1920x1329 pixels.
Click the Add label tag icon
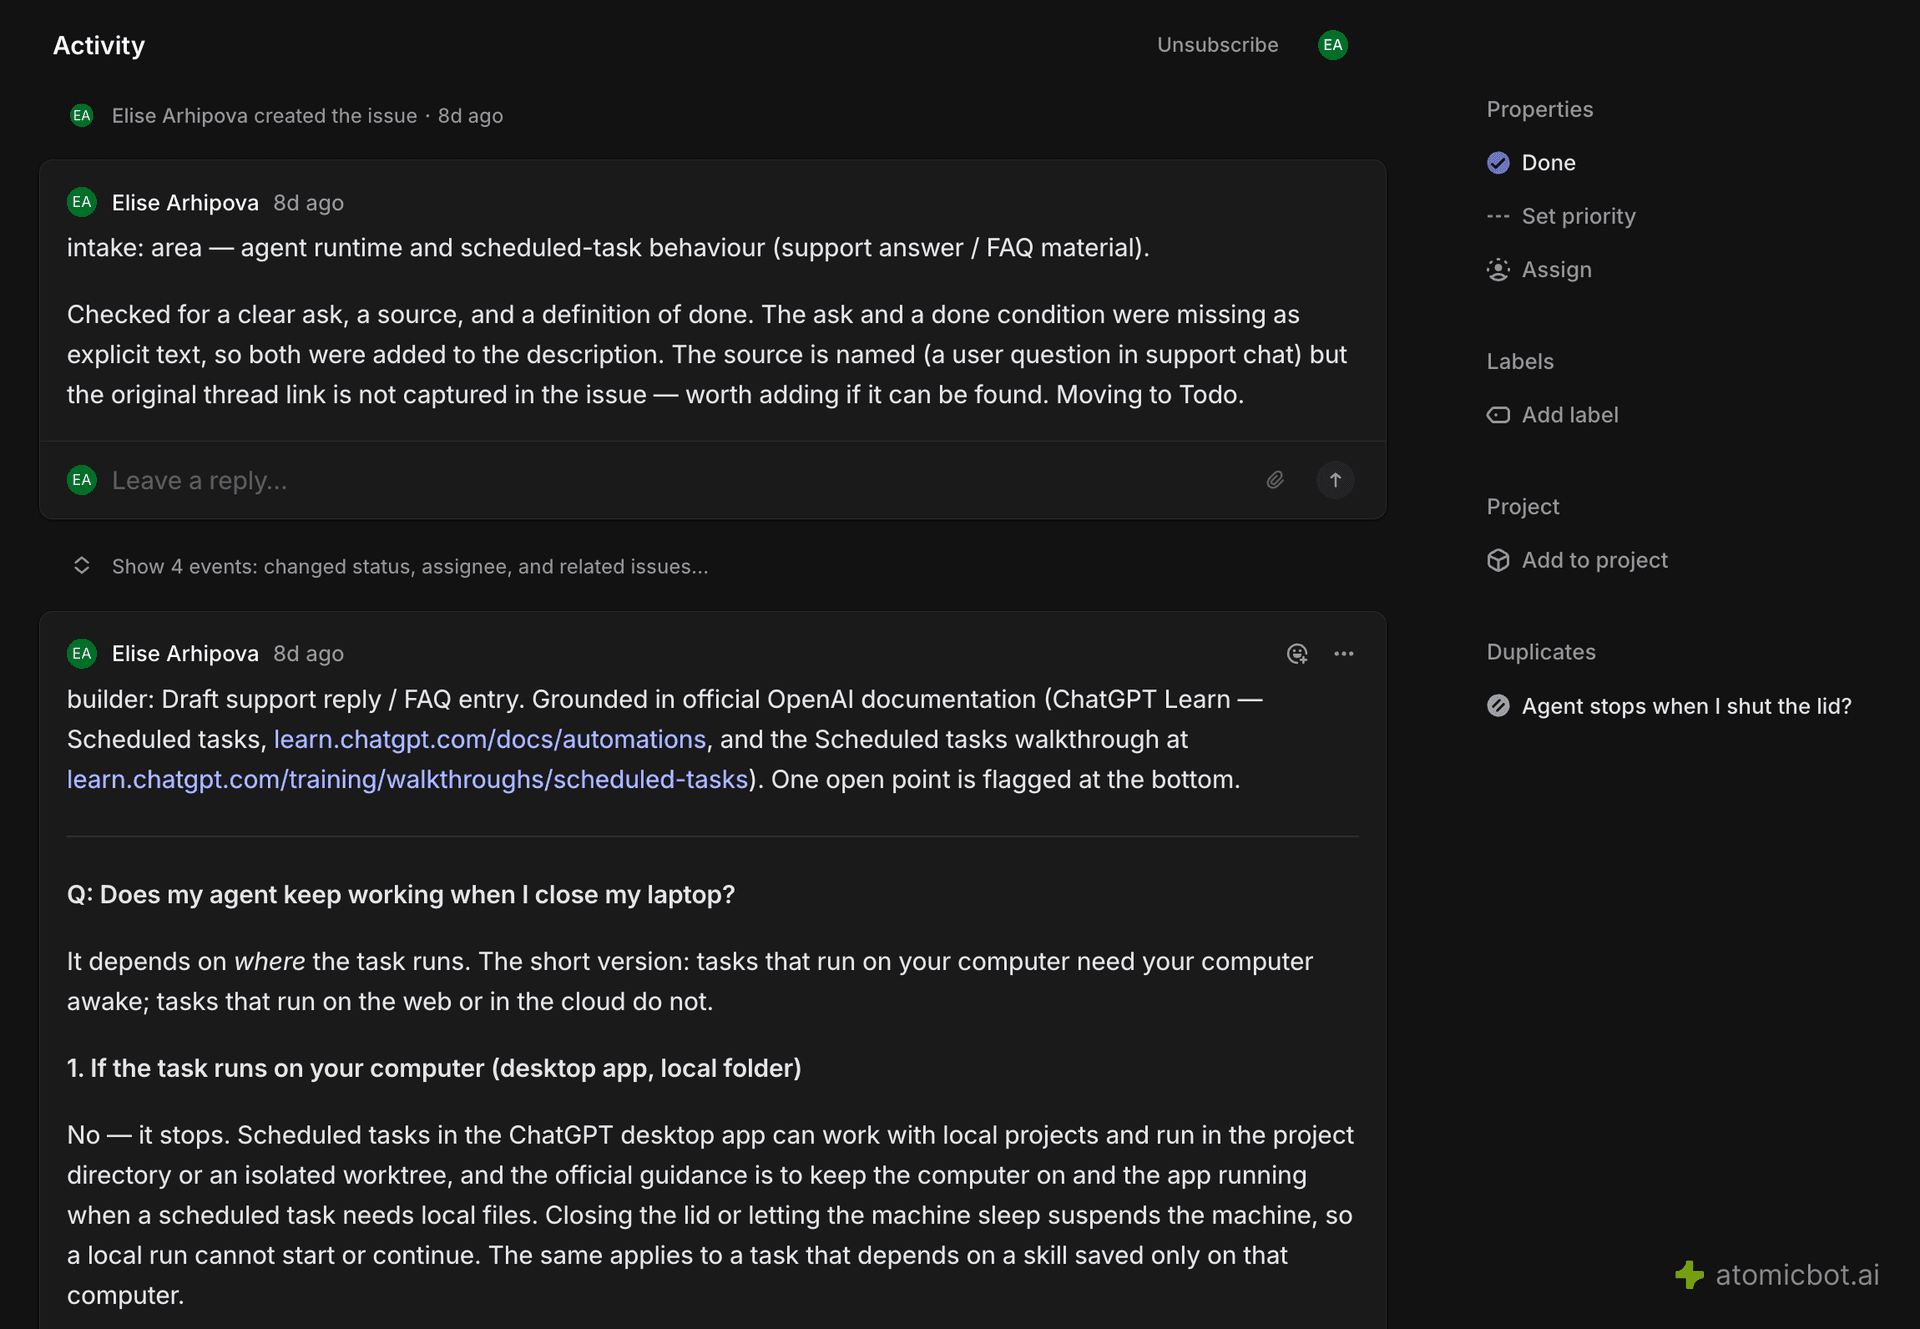[x=1498, y=415]
